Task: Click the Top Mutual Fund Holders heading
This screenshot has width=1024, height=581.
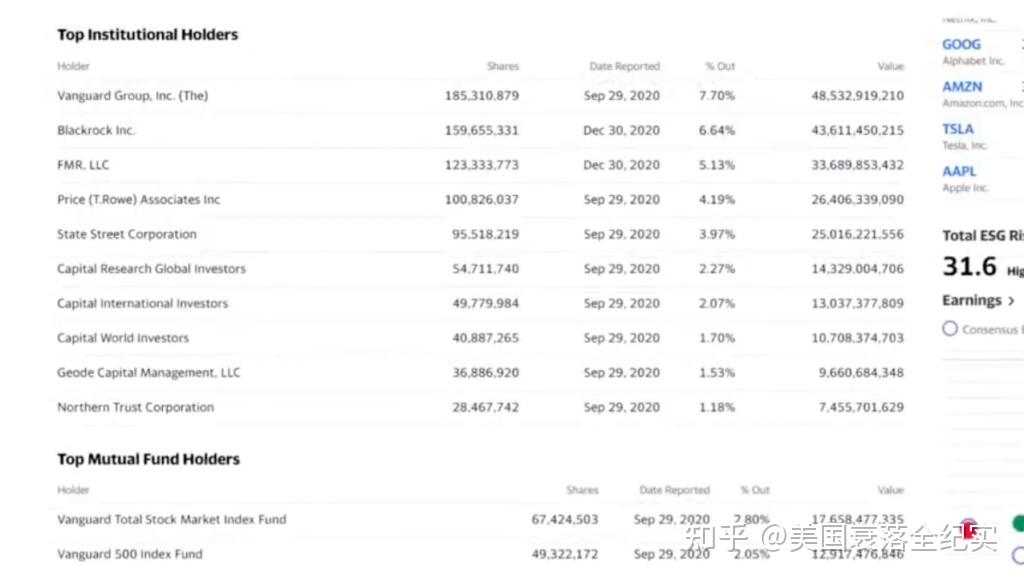Action: click(x=148, y=460)
